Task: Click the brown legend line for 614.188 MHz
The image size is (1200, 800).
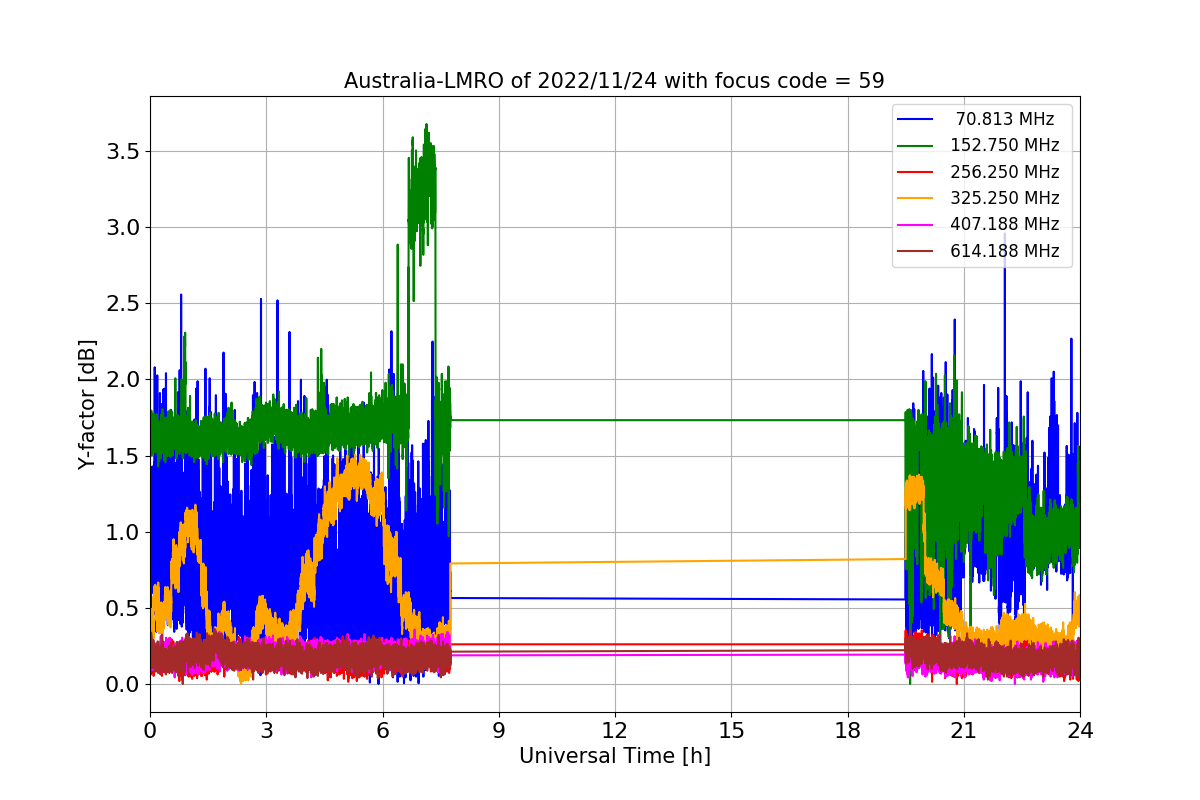Action: pyautogui.click(x=915, y=252)
